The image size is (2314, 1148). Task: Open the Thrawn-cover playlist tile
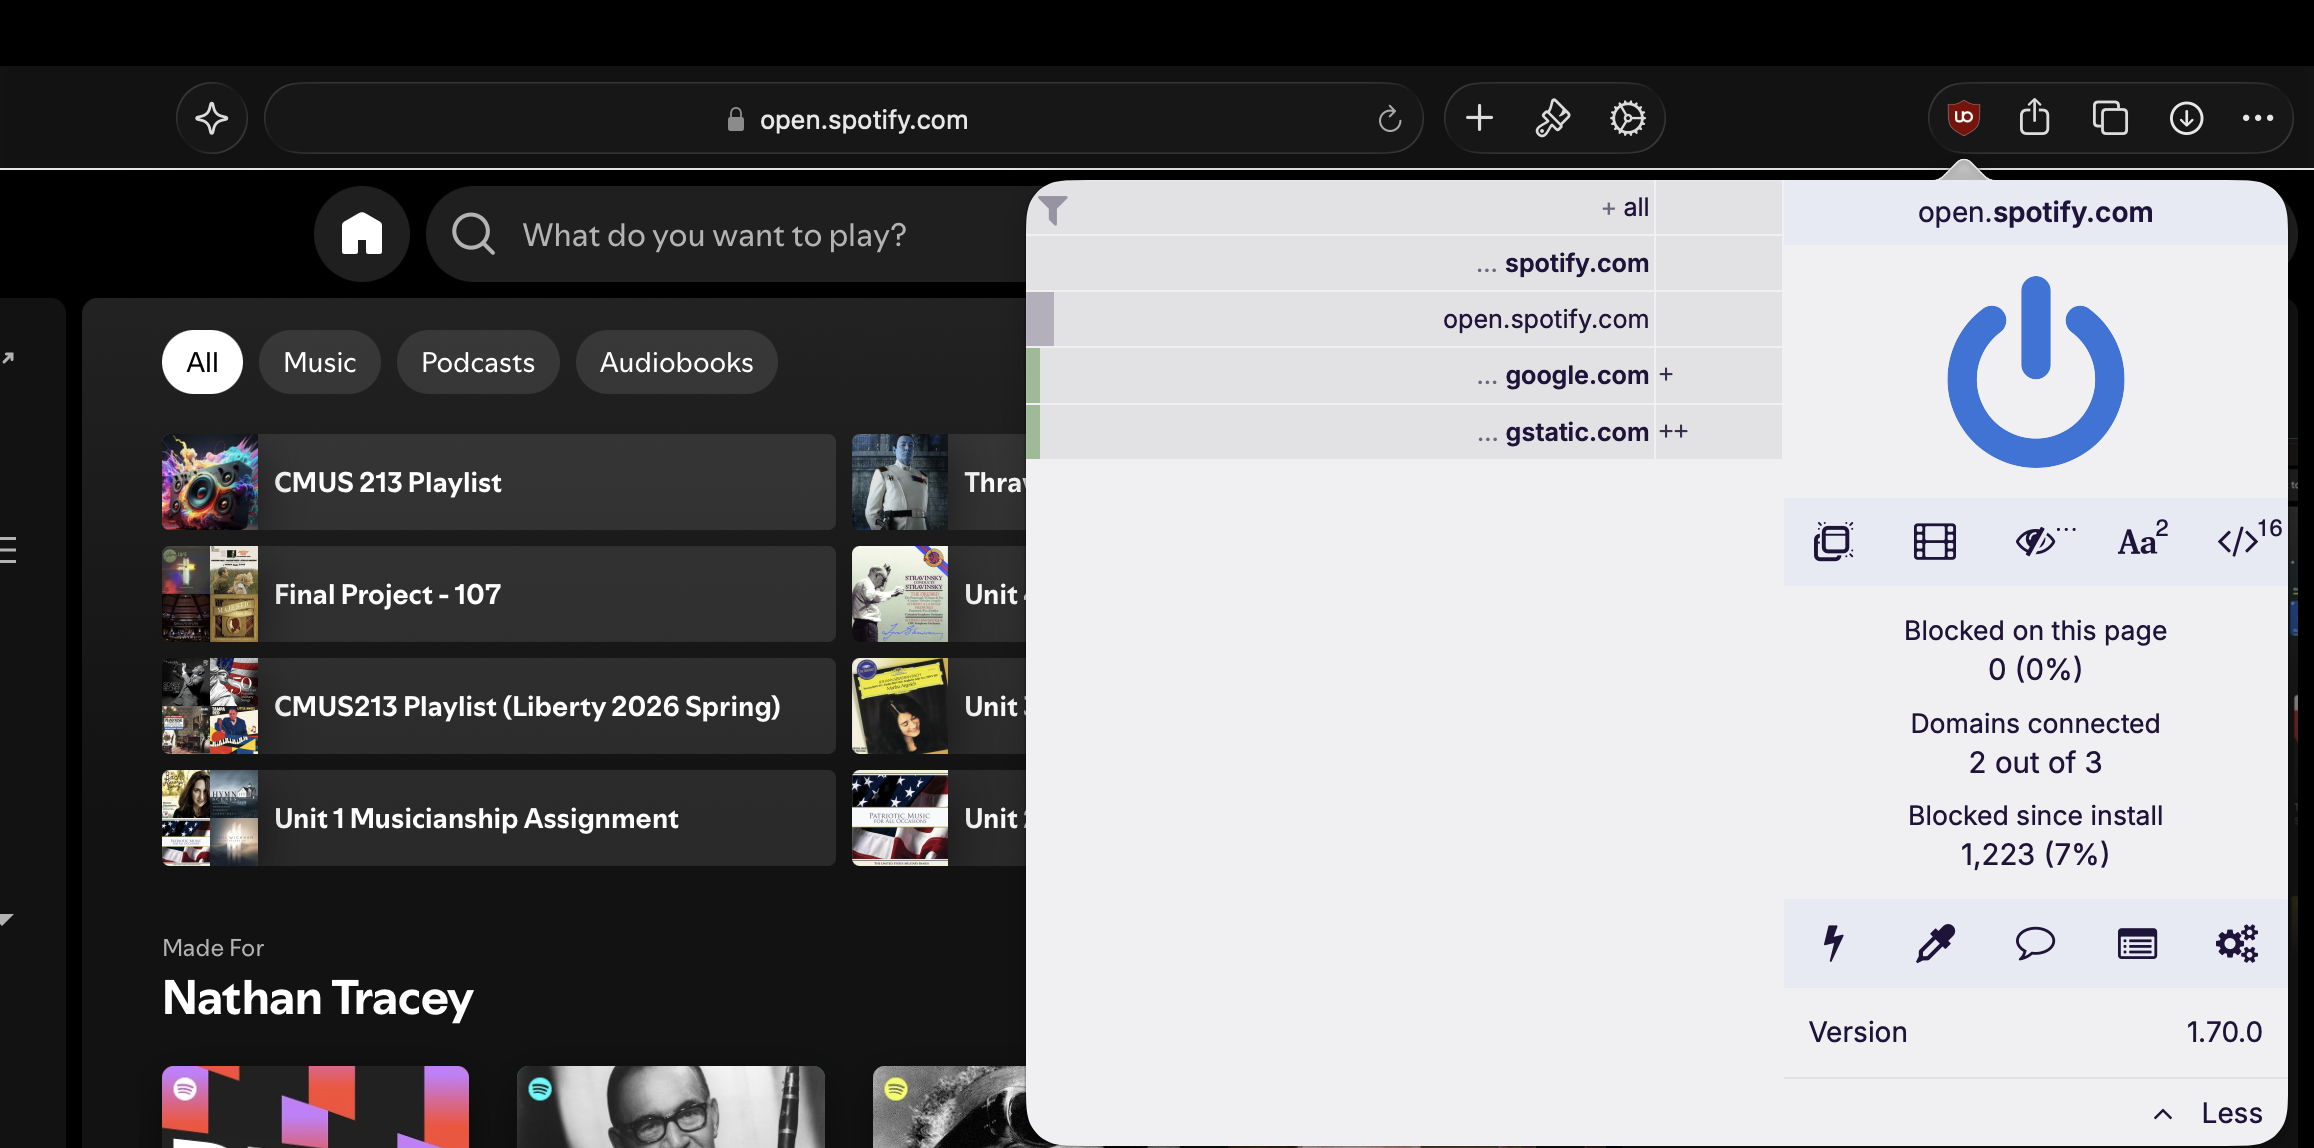(939, 482)
